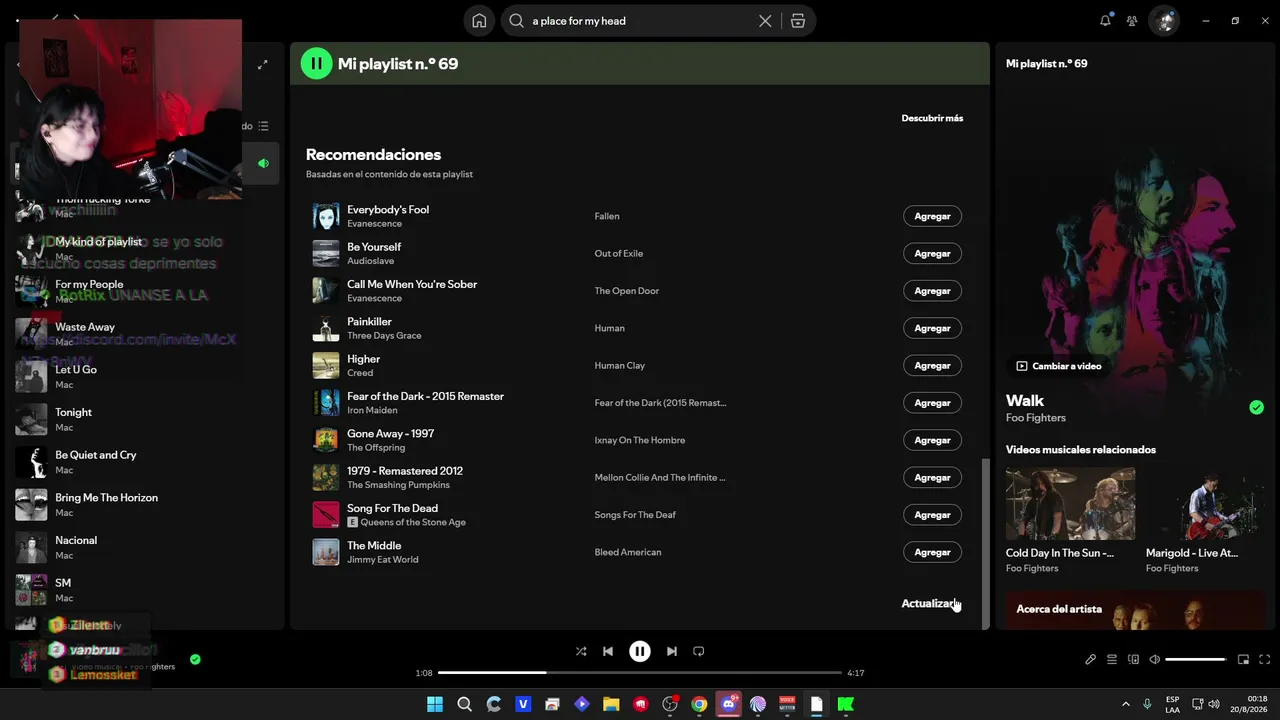1280x720 pixels.
Task: Click the 'Painkiller' album art
Action: pos(326,328)
